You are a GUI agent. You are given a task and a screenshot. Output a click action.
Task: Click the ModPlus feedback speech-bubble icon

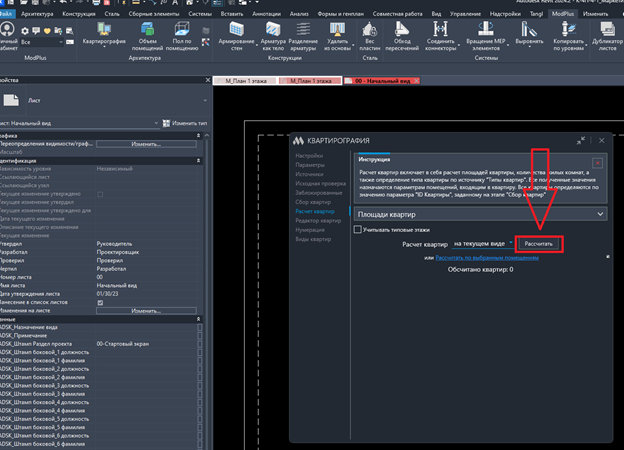[x=36, y=31]
